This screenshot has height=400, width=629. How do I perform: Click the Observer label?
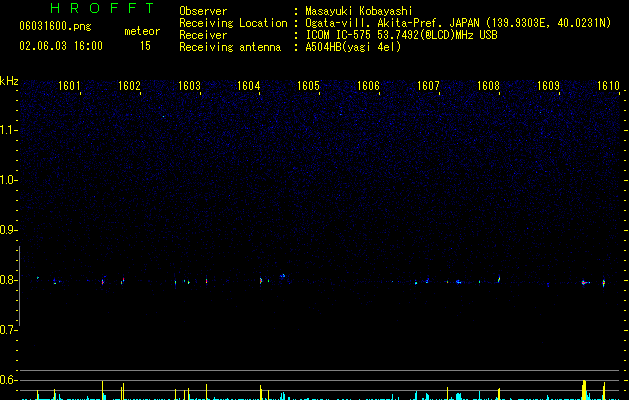203,11
